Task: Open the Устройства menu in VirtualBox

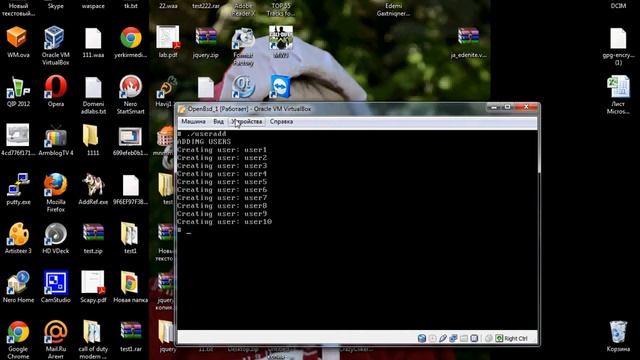Action: (x=247, y=122)
